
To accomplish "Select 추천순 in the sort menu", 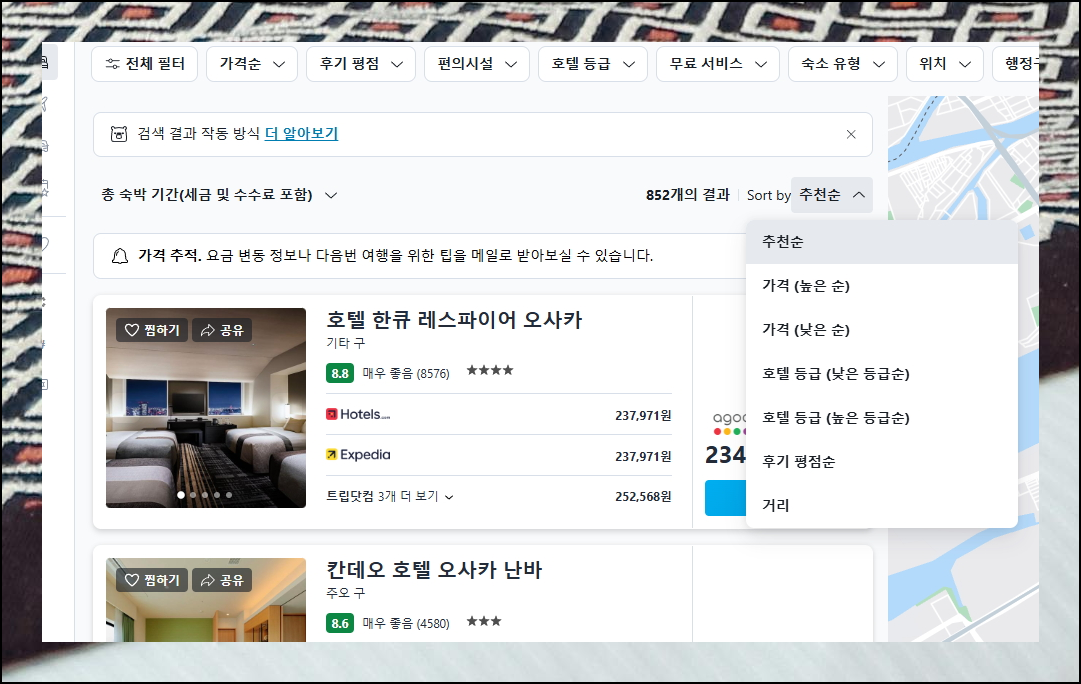I will pos(882,242).
